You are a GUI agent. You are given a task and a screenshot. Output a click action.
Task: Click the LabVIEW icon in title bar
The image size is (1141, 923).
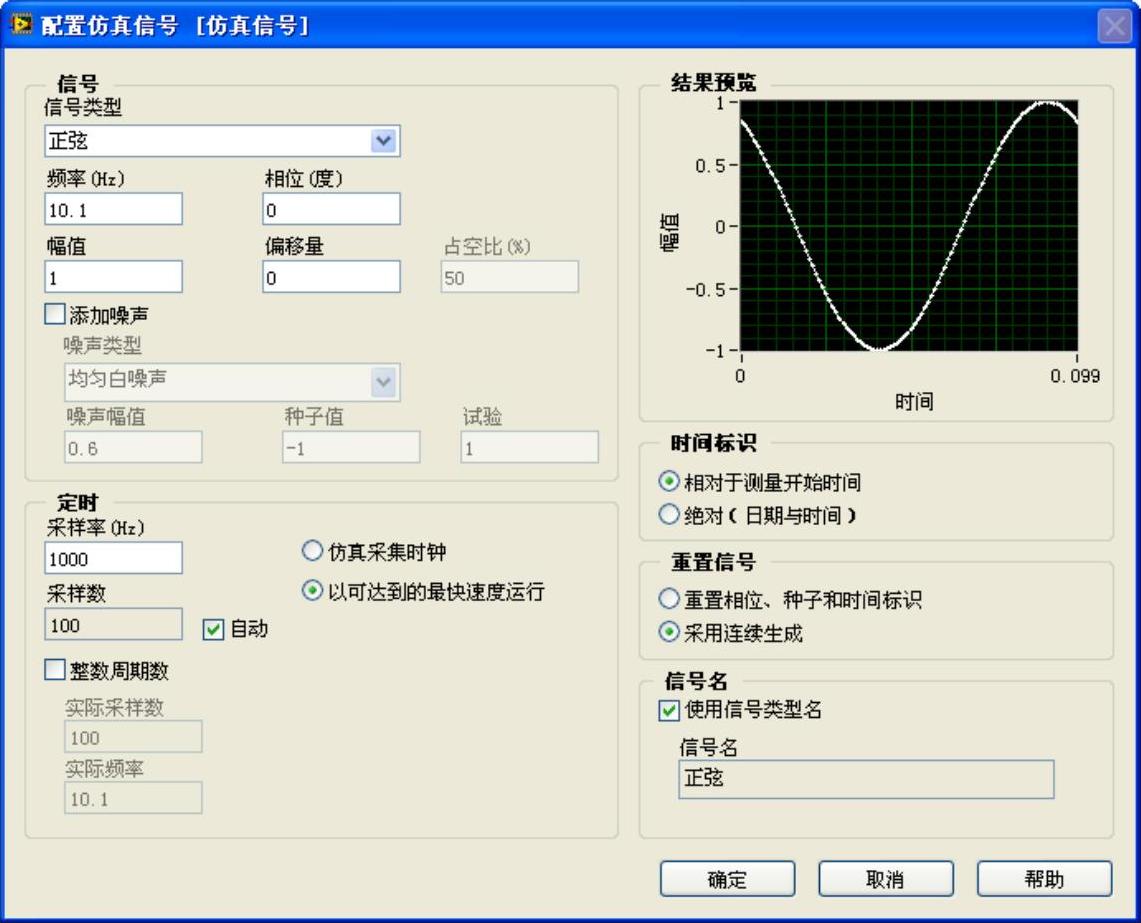21,24
